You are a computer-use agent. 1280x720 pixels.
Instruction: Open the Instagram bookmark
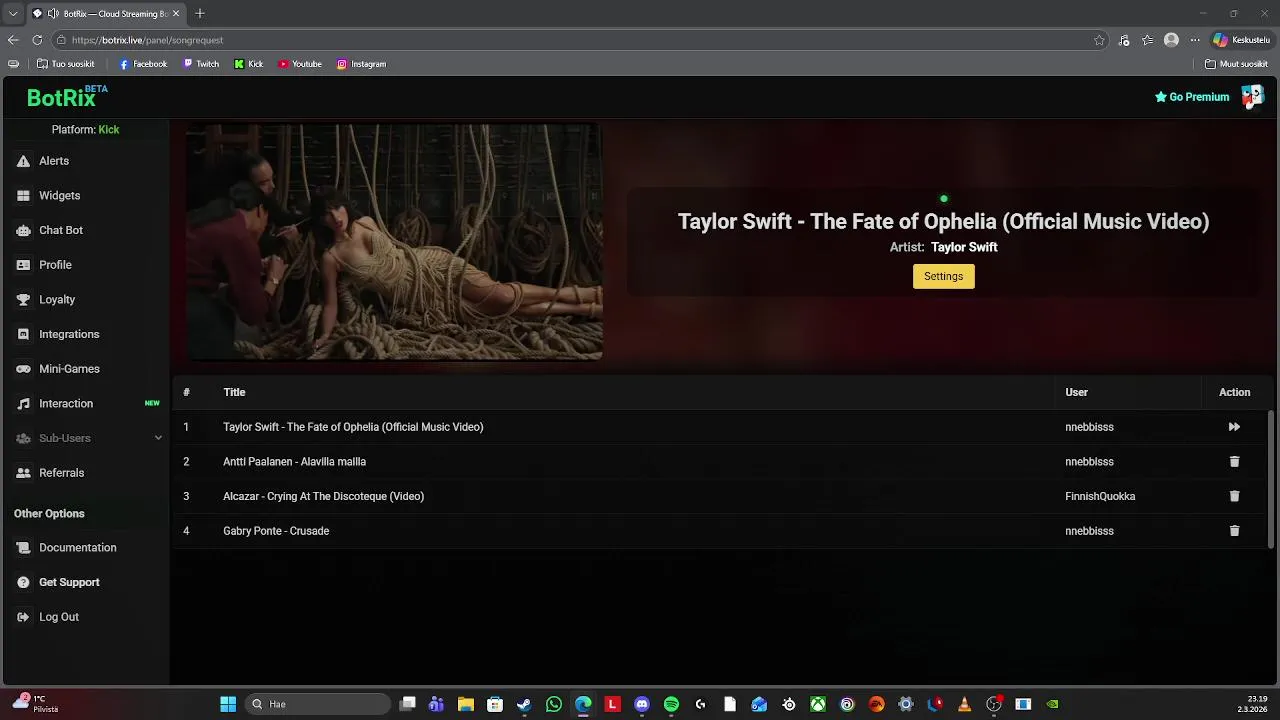361,64
